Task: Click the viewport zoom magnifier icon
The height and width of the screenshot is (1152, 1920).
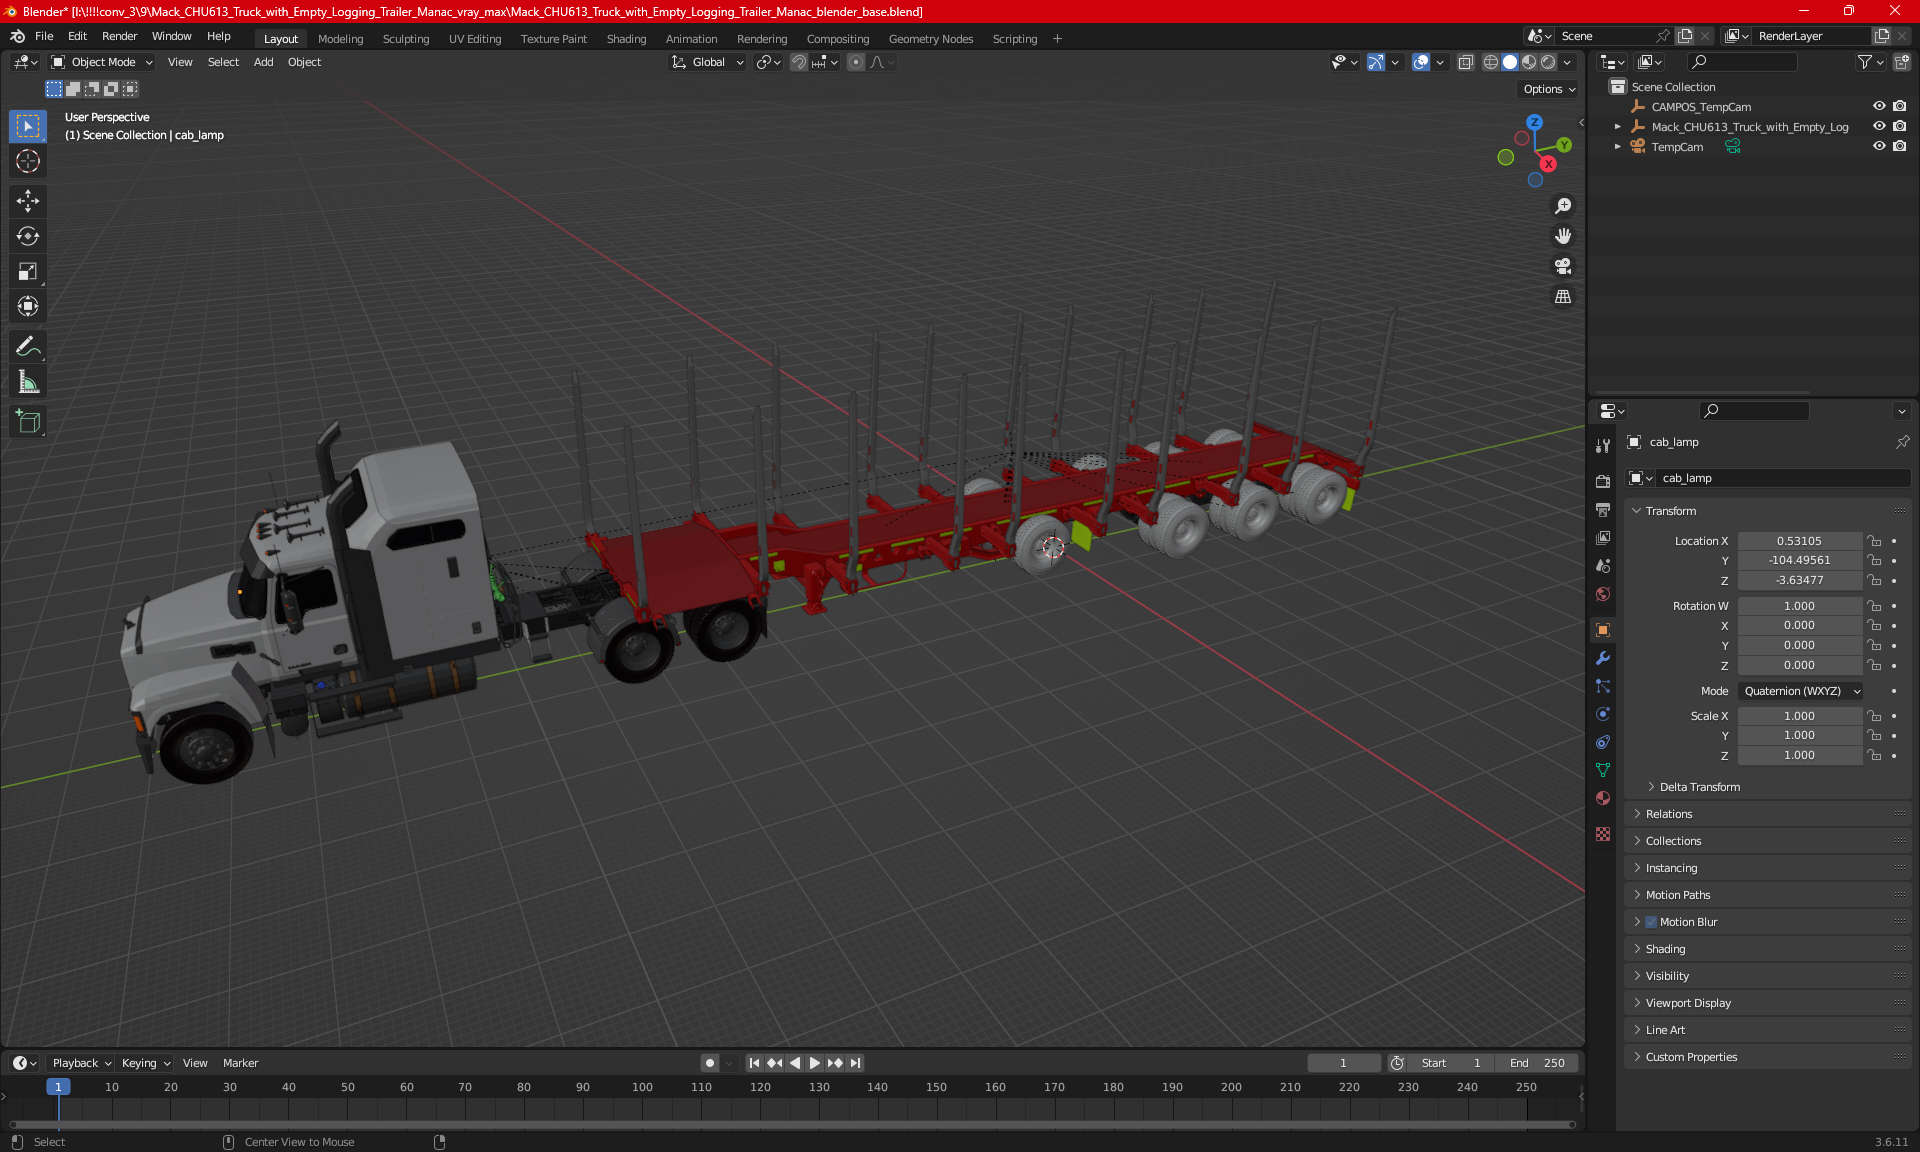Action: click(x=1563, y=206)
